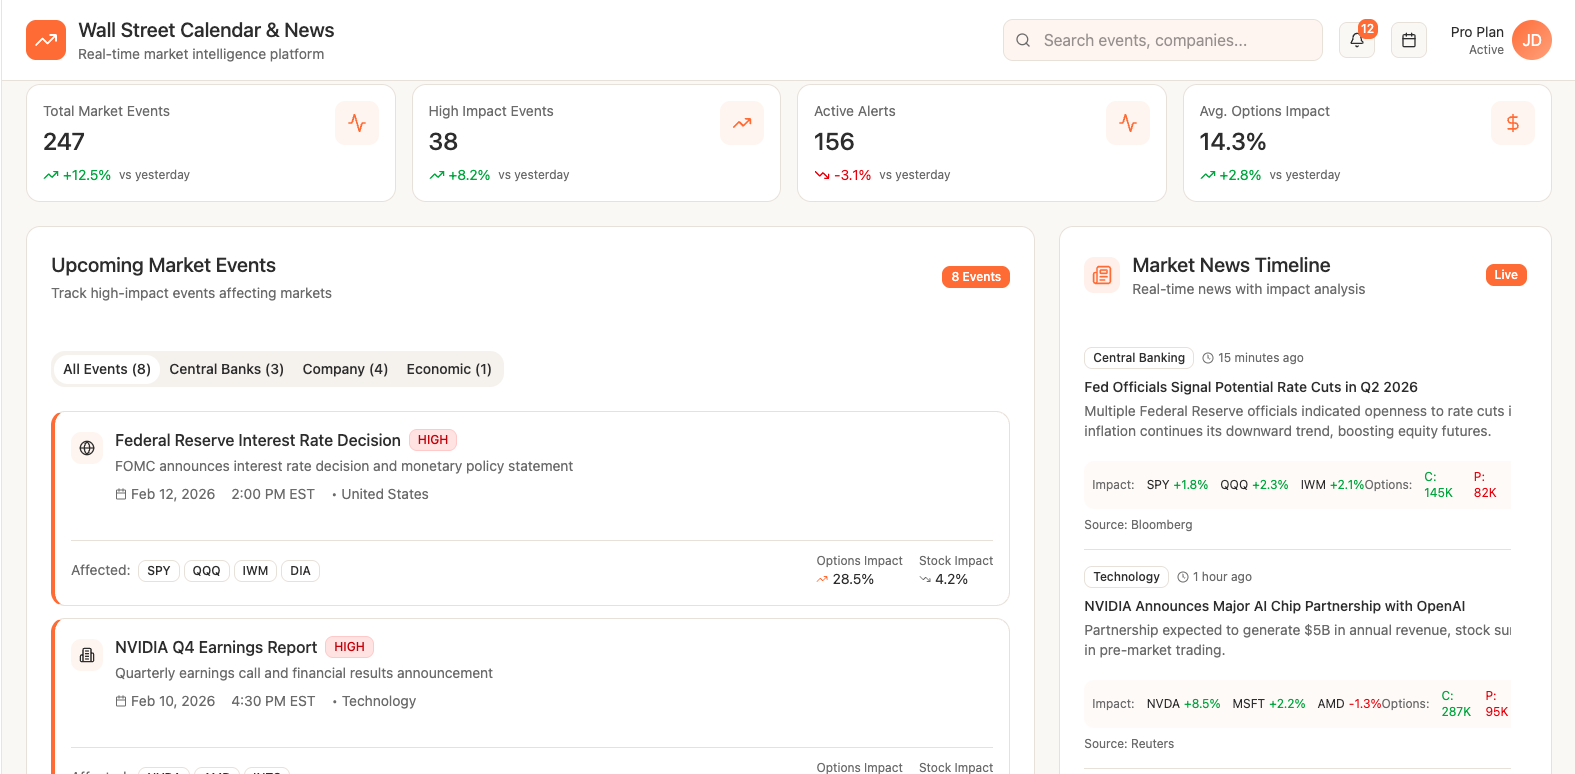Select the SPY affected ticker chip
Screen dimensions: 1575x774
pyautogui.click(x=159, y=571)
